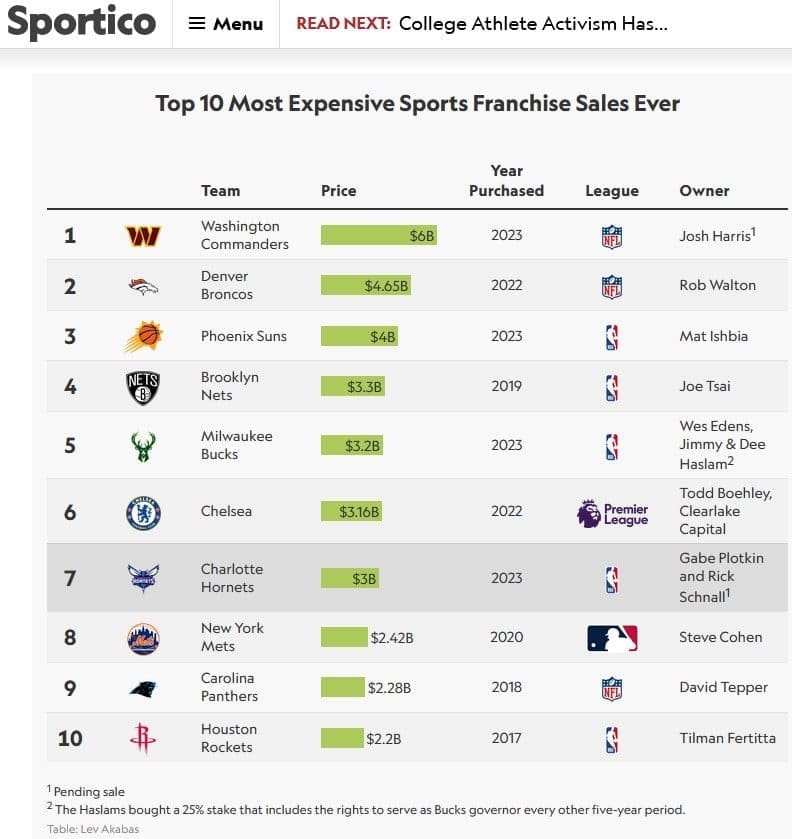Click the Washington Commanders team logo
Image resolution: width=792 pixels, height=839 pixels.
[x=143, y=236]
